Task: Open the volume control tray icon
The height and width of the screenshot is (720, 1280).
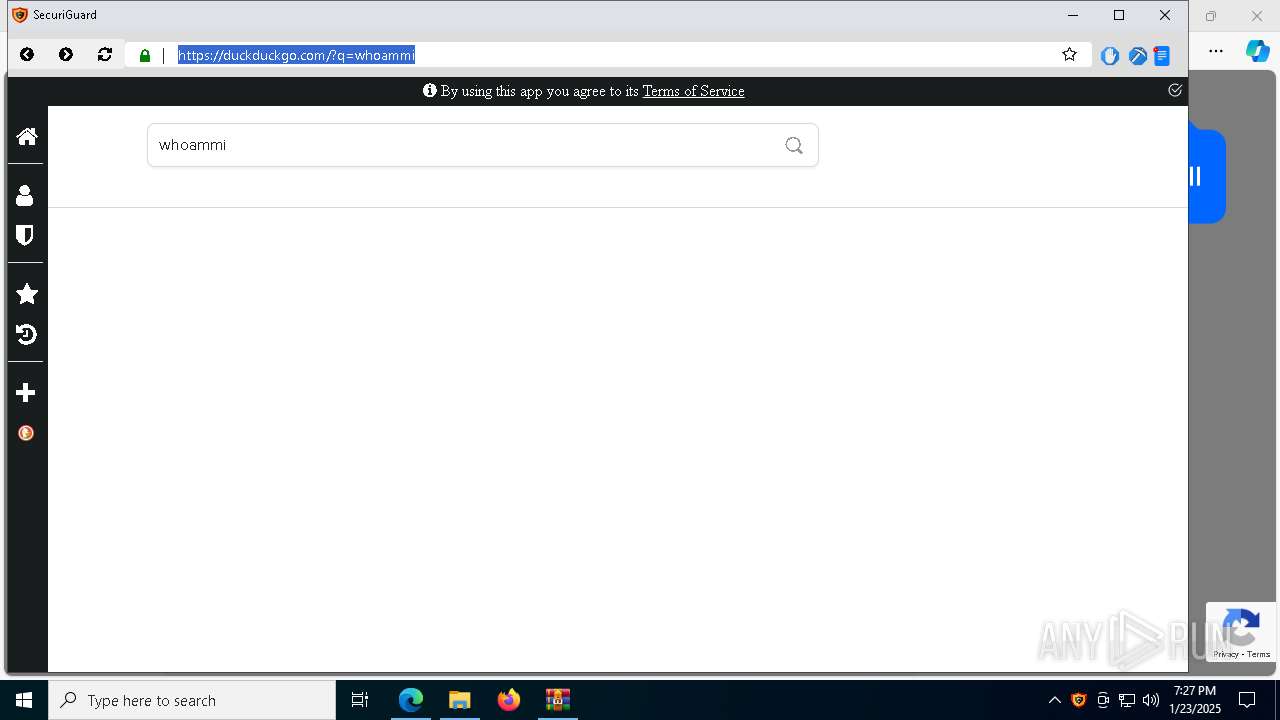Action: pos(1151,700)
